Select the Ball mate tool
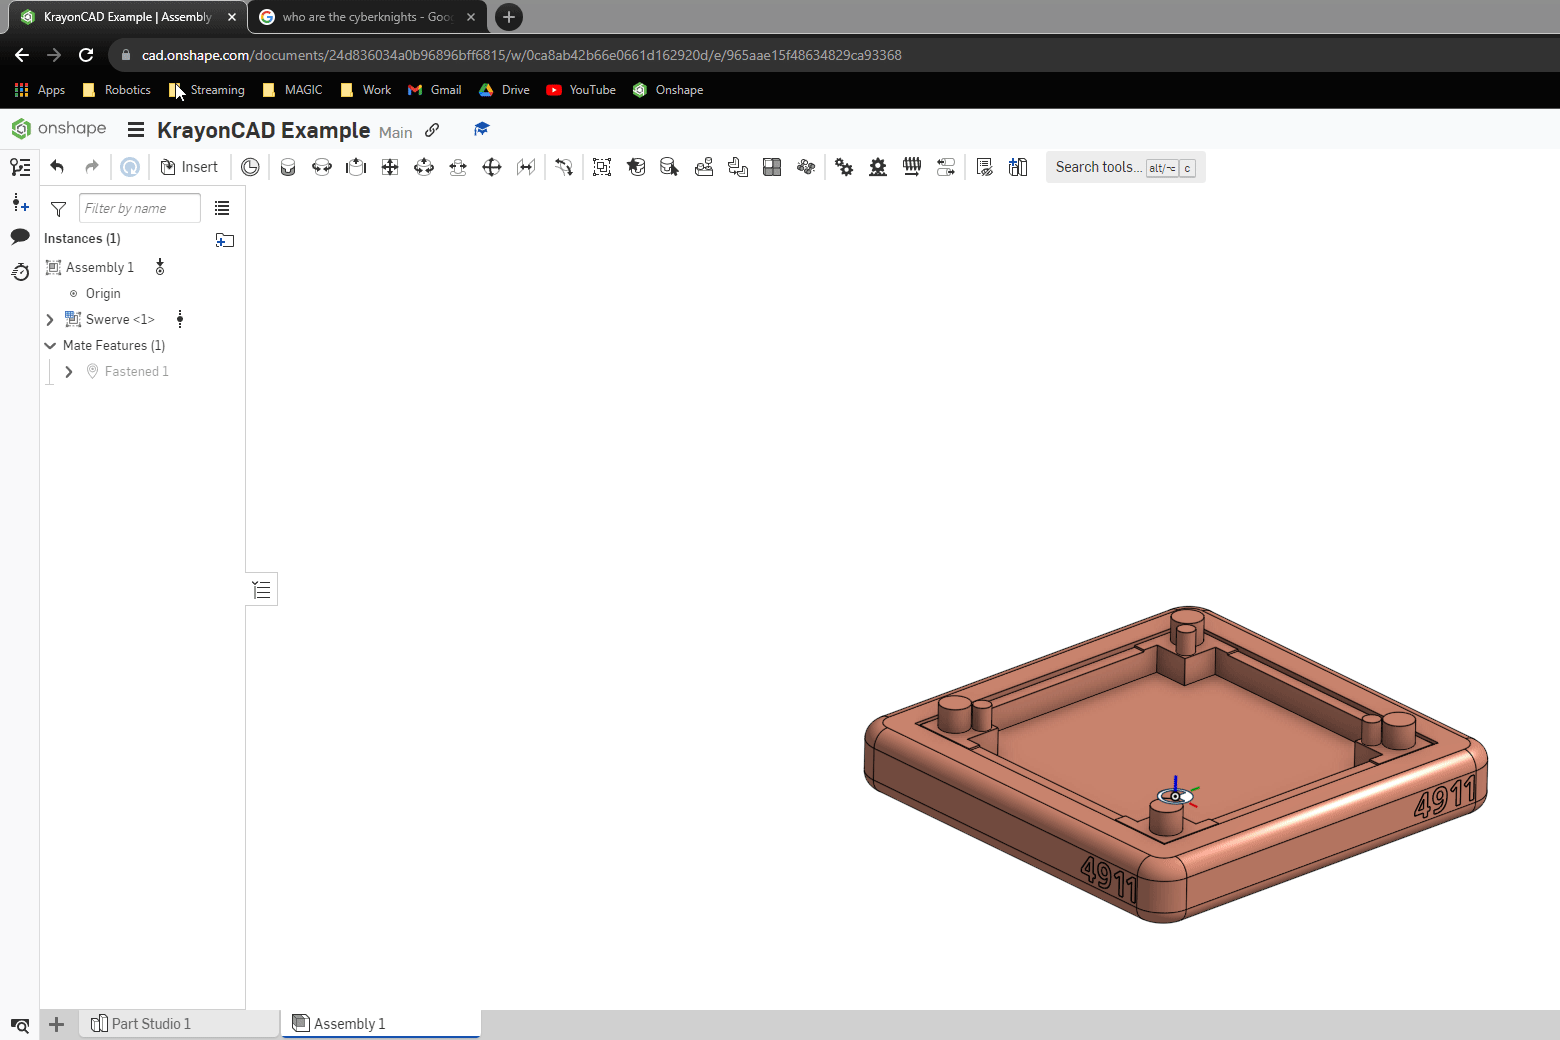The height and width of the screenshot is (1040, 1560). (x=492, y=167)
